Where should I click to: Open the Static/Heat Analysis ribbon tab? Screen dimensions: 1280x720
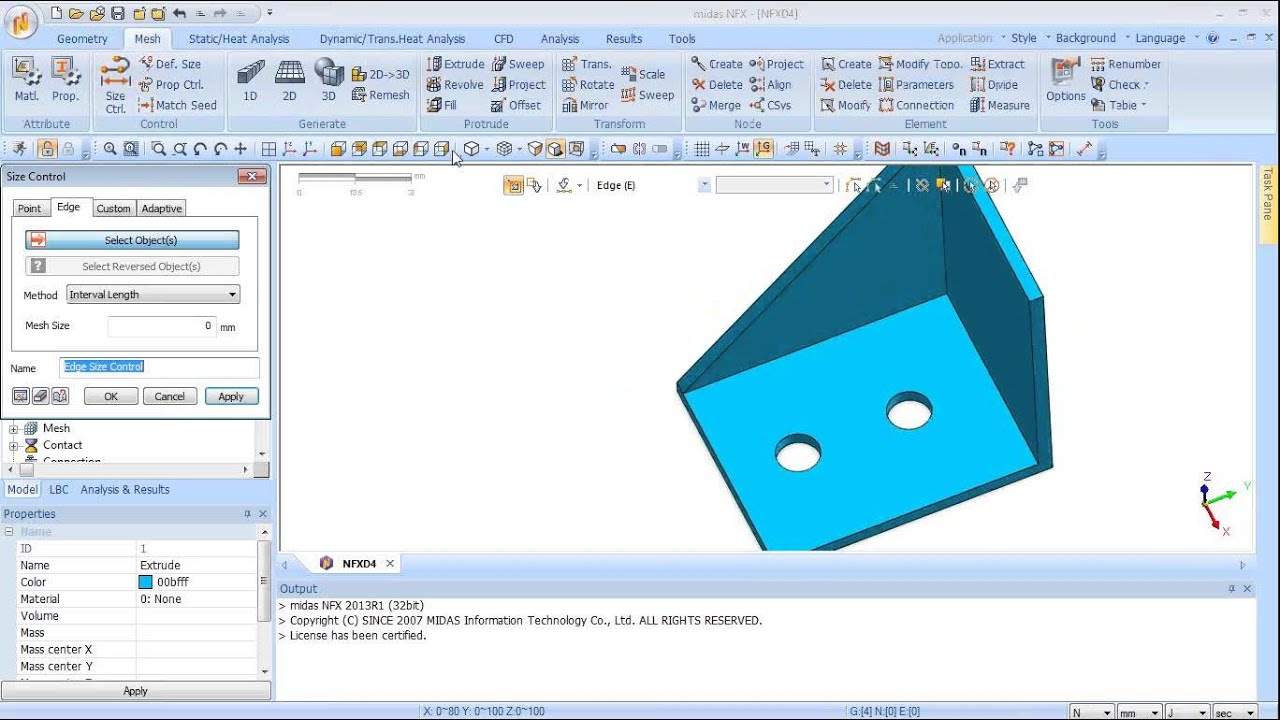[x=239, y=39]
